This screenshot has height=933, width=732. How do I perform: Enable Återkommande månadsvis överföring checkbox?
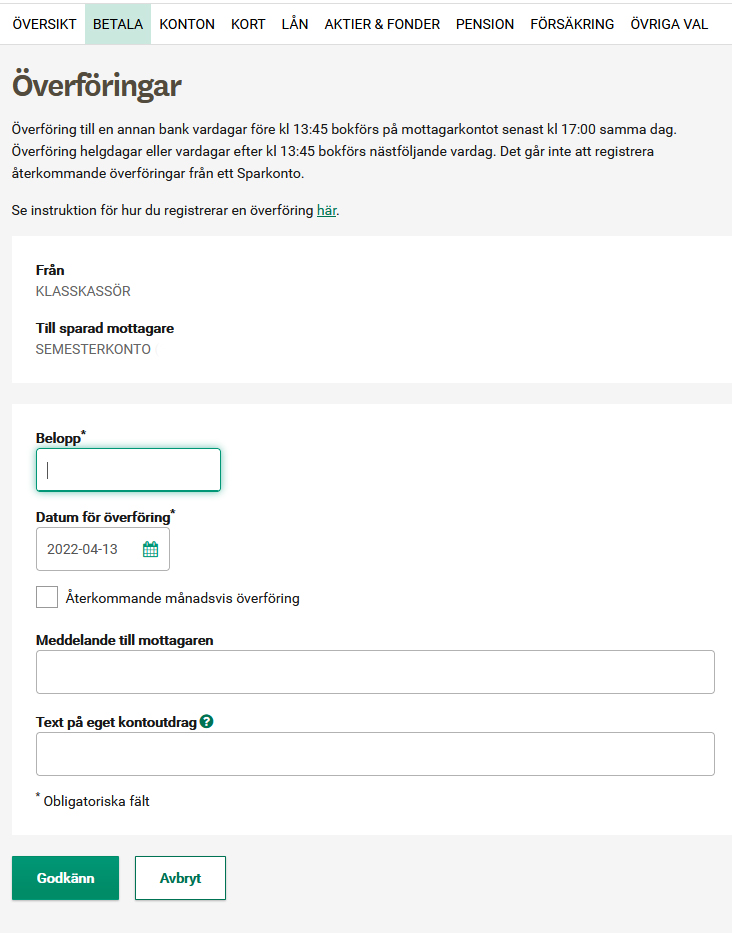[x=47, y=597]
